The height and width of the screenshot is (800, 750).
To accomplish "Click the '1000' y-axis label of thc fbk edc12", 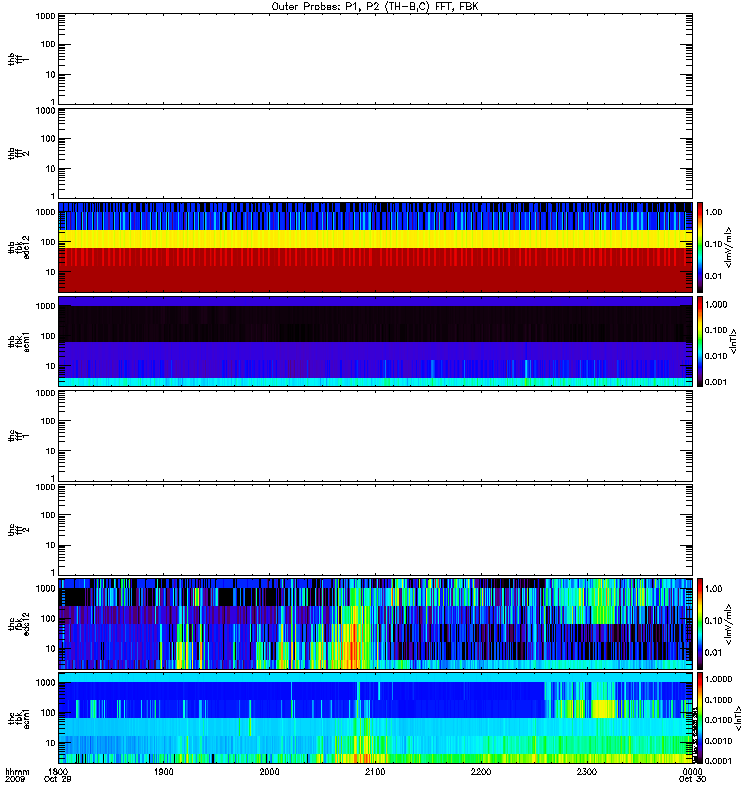I will [x=45, y=589].
